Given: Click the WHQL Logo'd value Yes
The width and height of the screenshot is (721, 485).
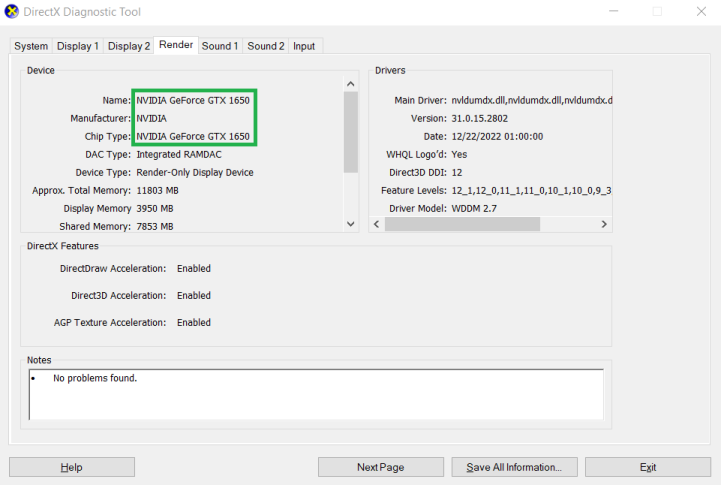Looking at the screenshot, I should click(x=459, y=154).
